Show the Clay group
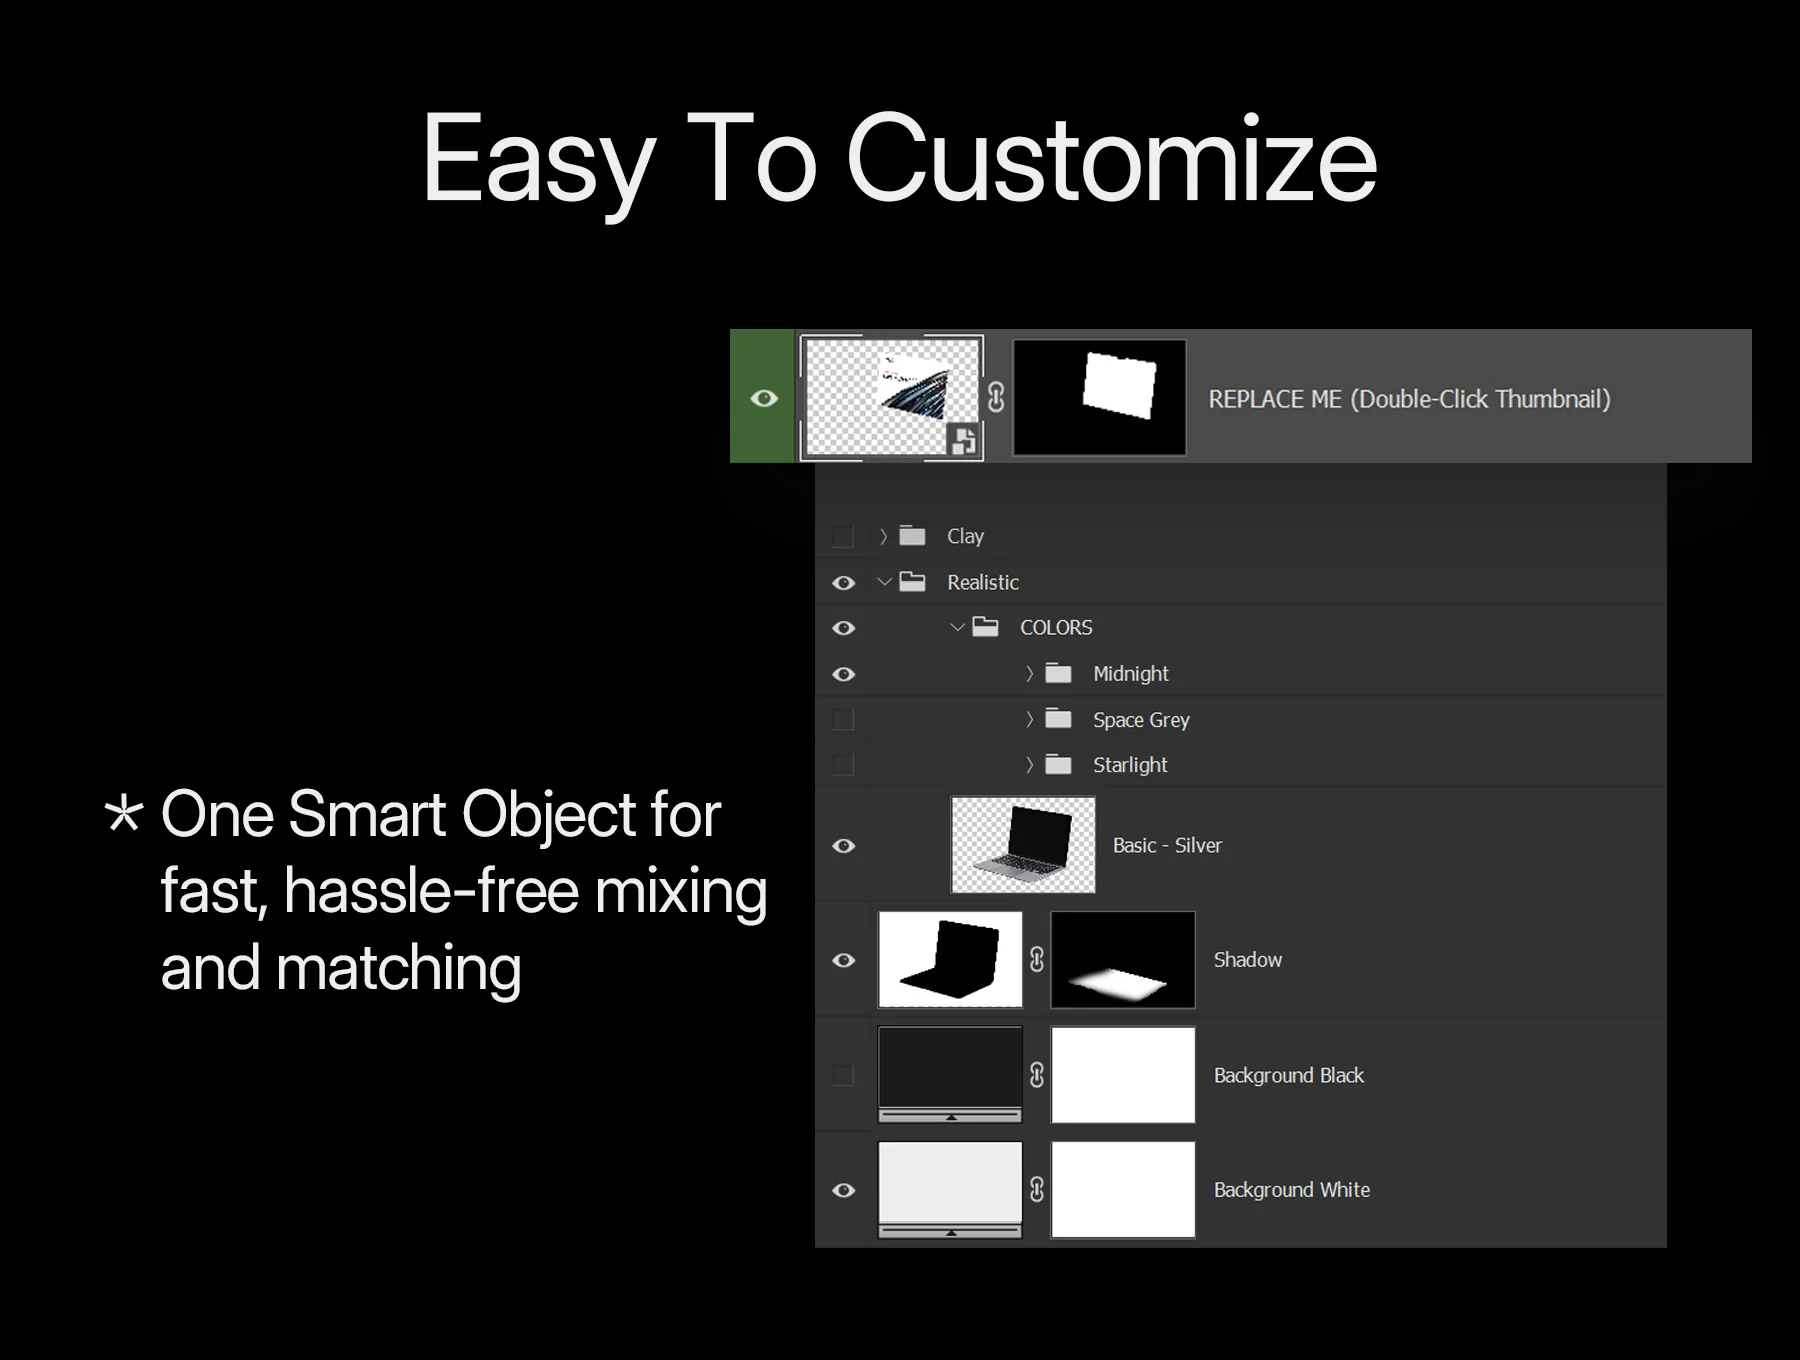Screen dimensions: 1800x1360 [x=843, y=537]
